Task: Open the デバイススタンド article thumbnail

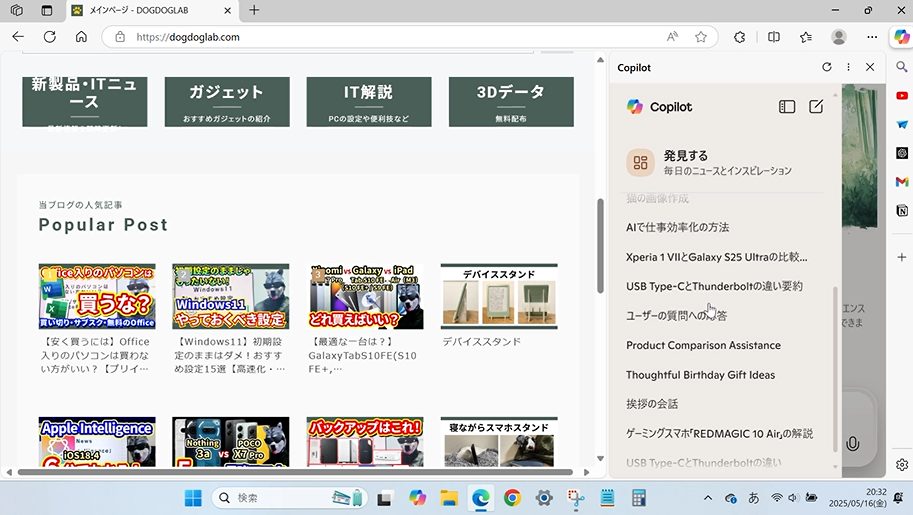Action: click(499, 297)
